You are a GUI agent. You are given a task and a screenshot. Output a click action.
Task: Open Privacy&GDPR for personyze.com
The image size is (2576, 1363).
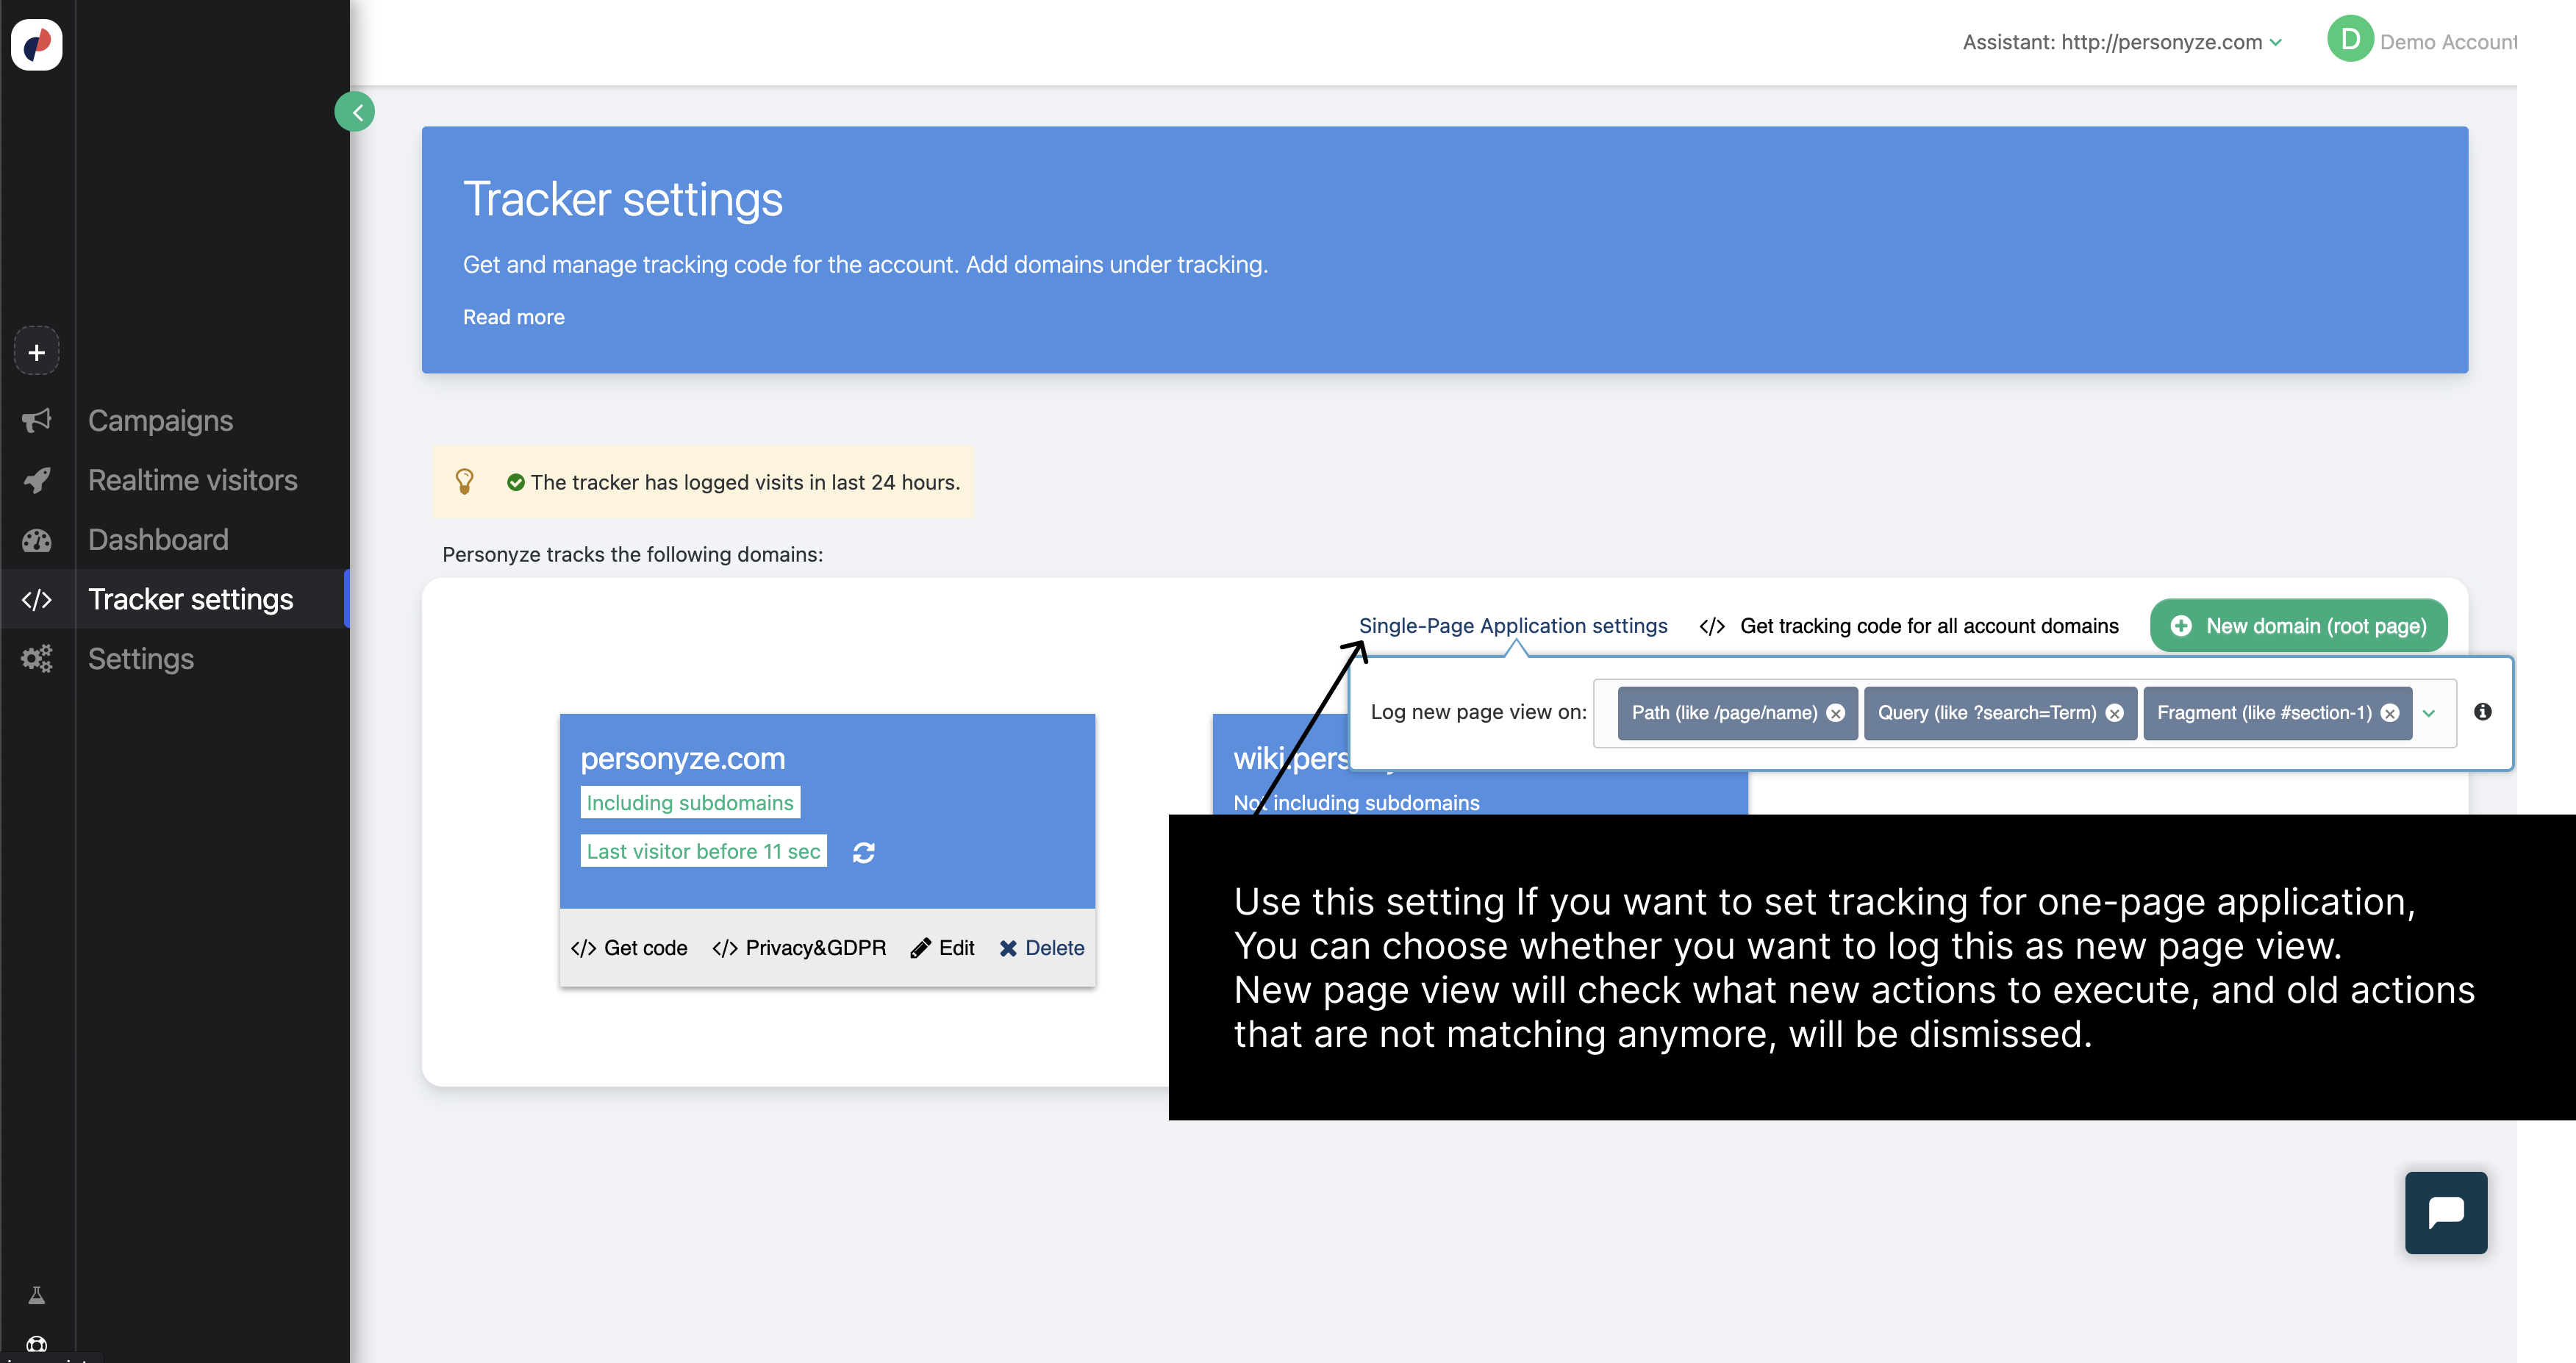(x=799, y=948)
